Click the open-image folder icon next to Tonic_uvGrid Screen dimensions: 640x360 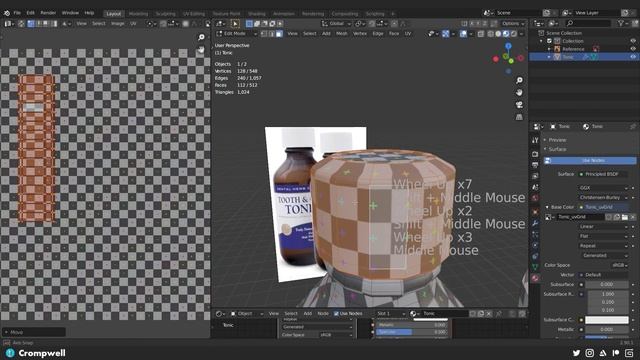(x=625, y=217)
